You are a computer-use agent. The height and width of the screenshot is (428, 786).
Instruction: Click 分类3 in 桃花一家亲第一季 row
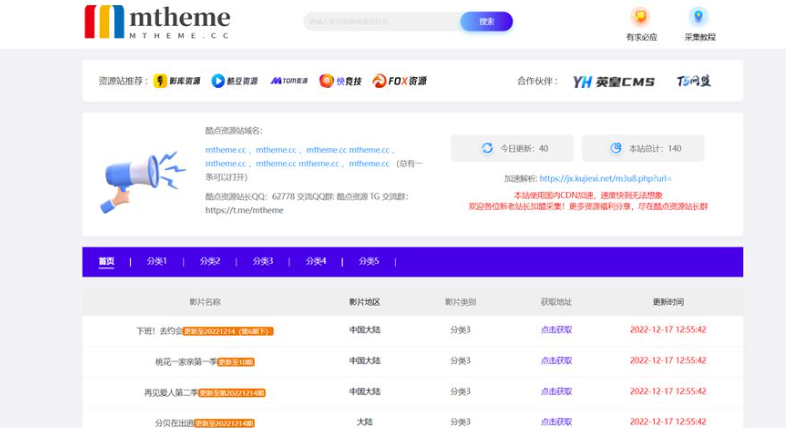tap(460, 360)
